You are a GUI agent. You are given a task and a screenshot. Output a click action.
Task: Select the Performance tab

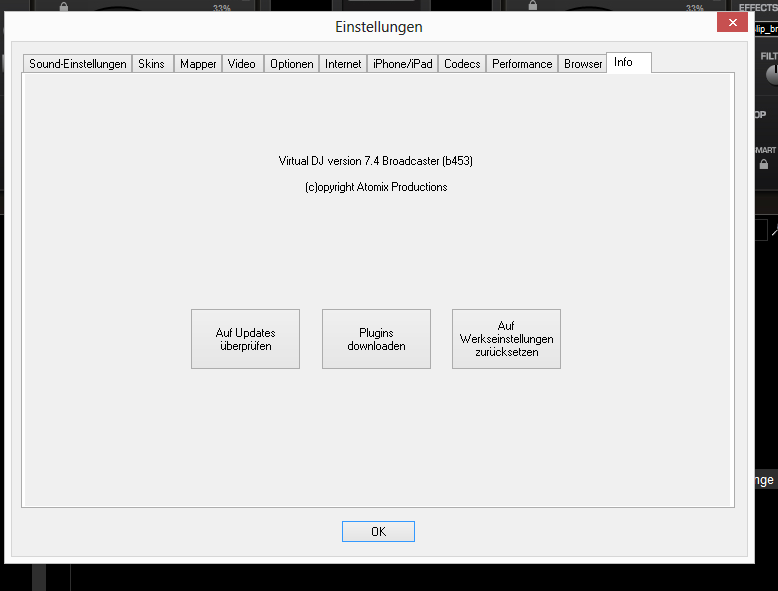[x=522, y=64]
